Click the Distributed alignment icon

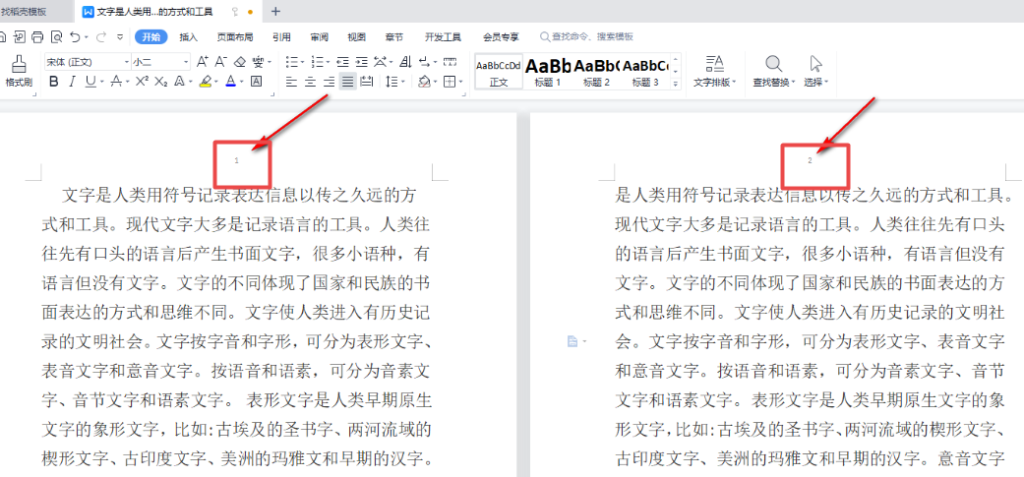point(366,82)
